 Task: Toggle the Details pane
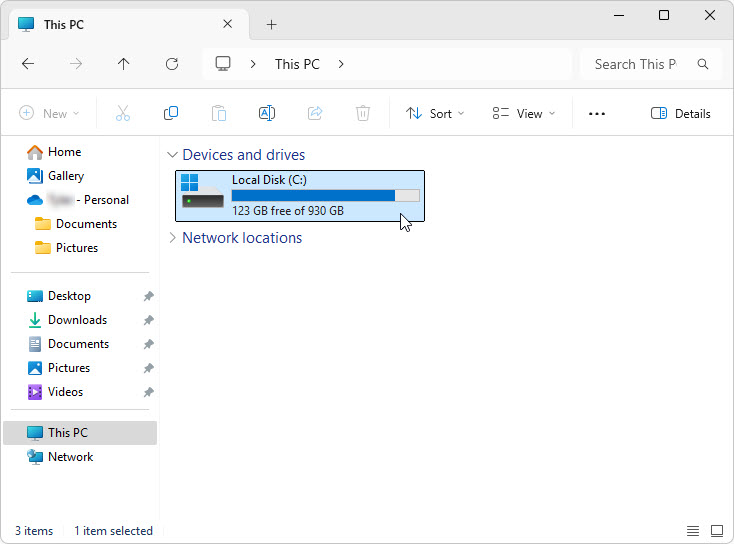pos(681,113)
